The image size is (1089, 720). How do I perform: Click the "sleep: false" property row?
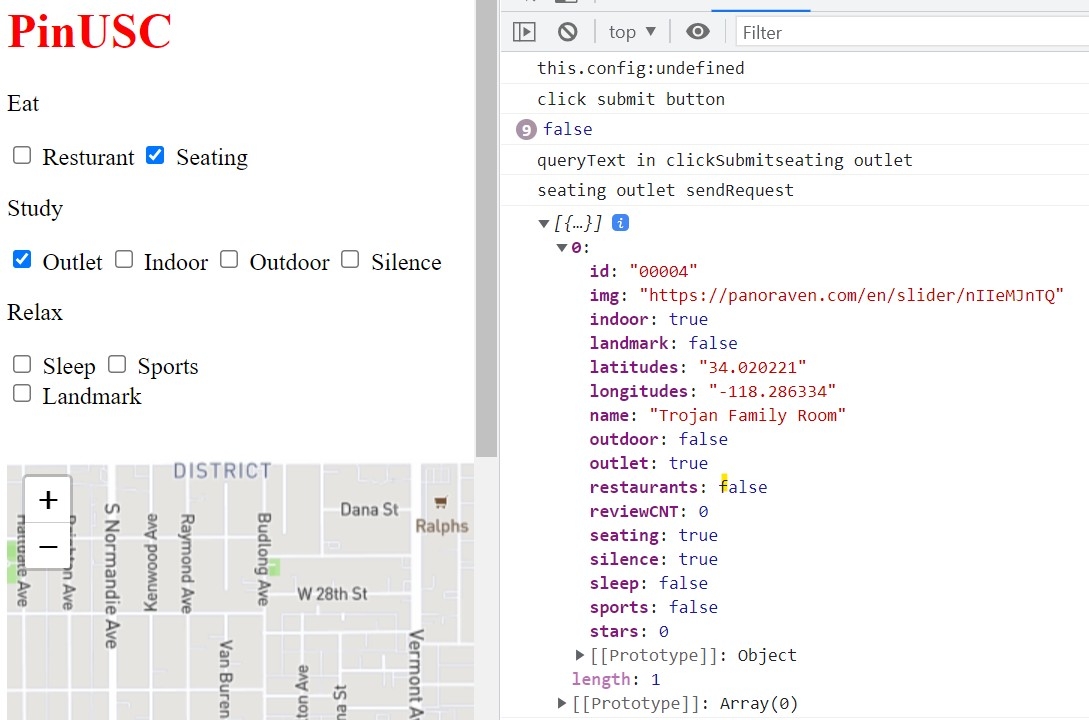point(649,583)
